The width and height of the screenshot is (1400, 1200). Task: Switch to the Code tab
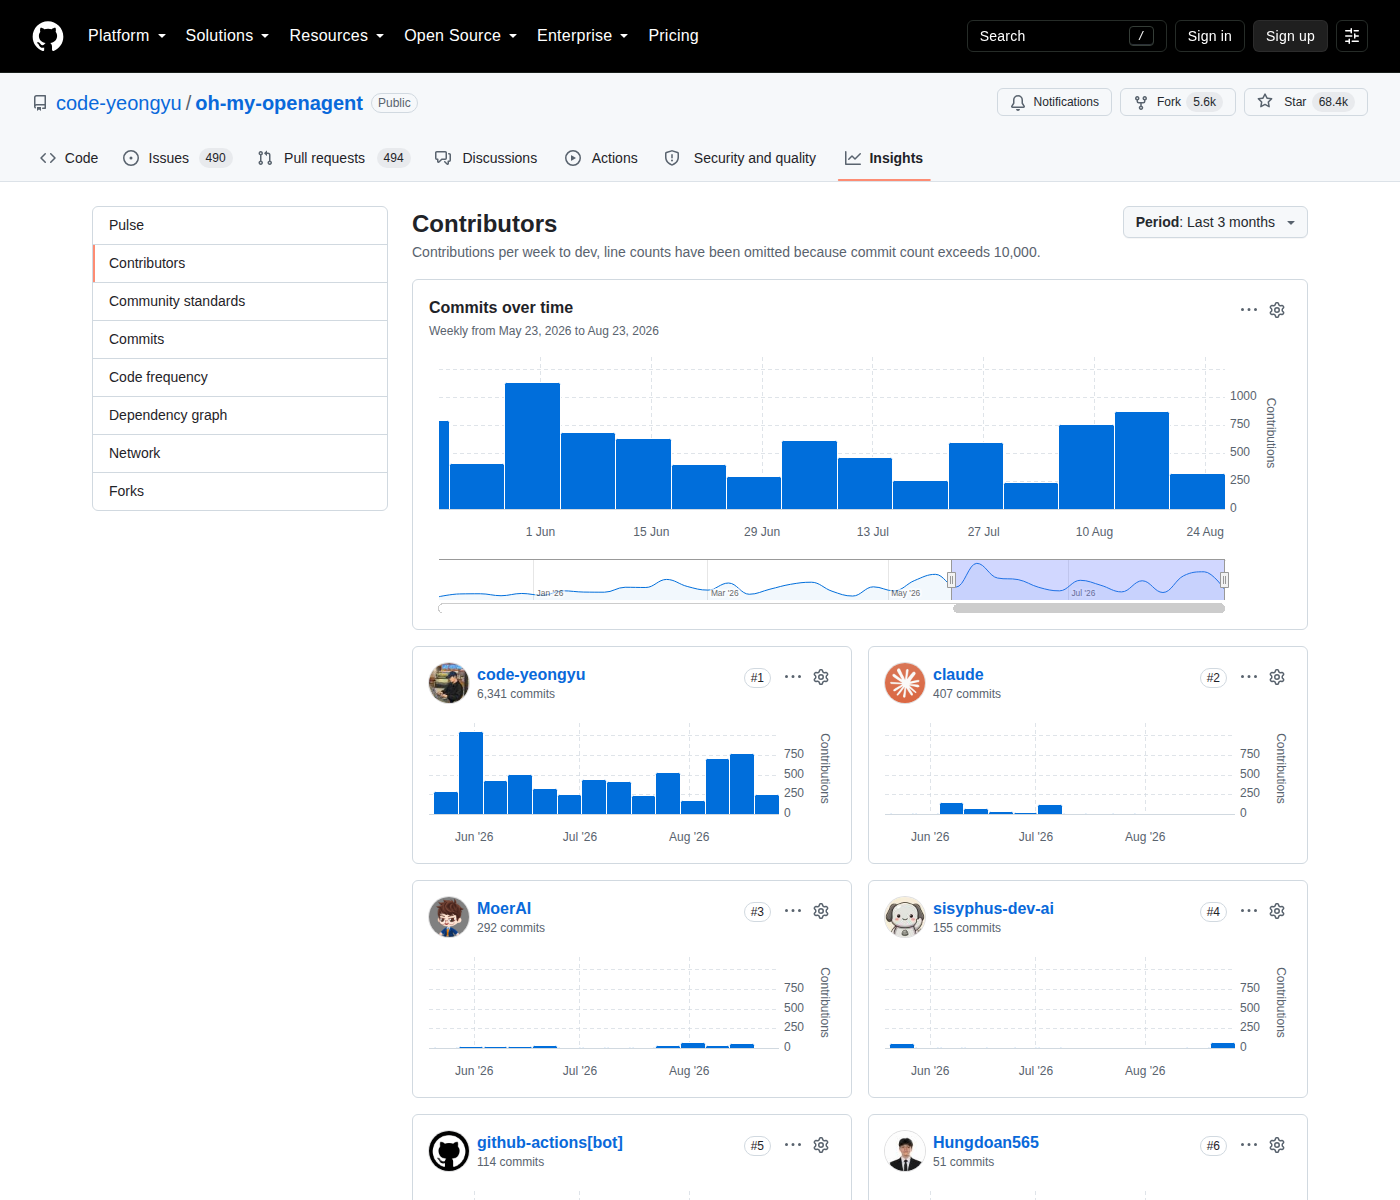tap(69, 158)
